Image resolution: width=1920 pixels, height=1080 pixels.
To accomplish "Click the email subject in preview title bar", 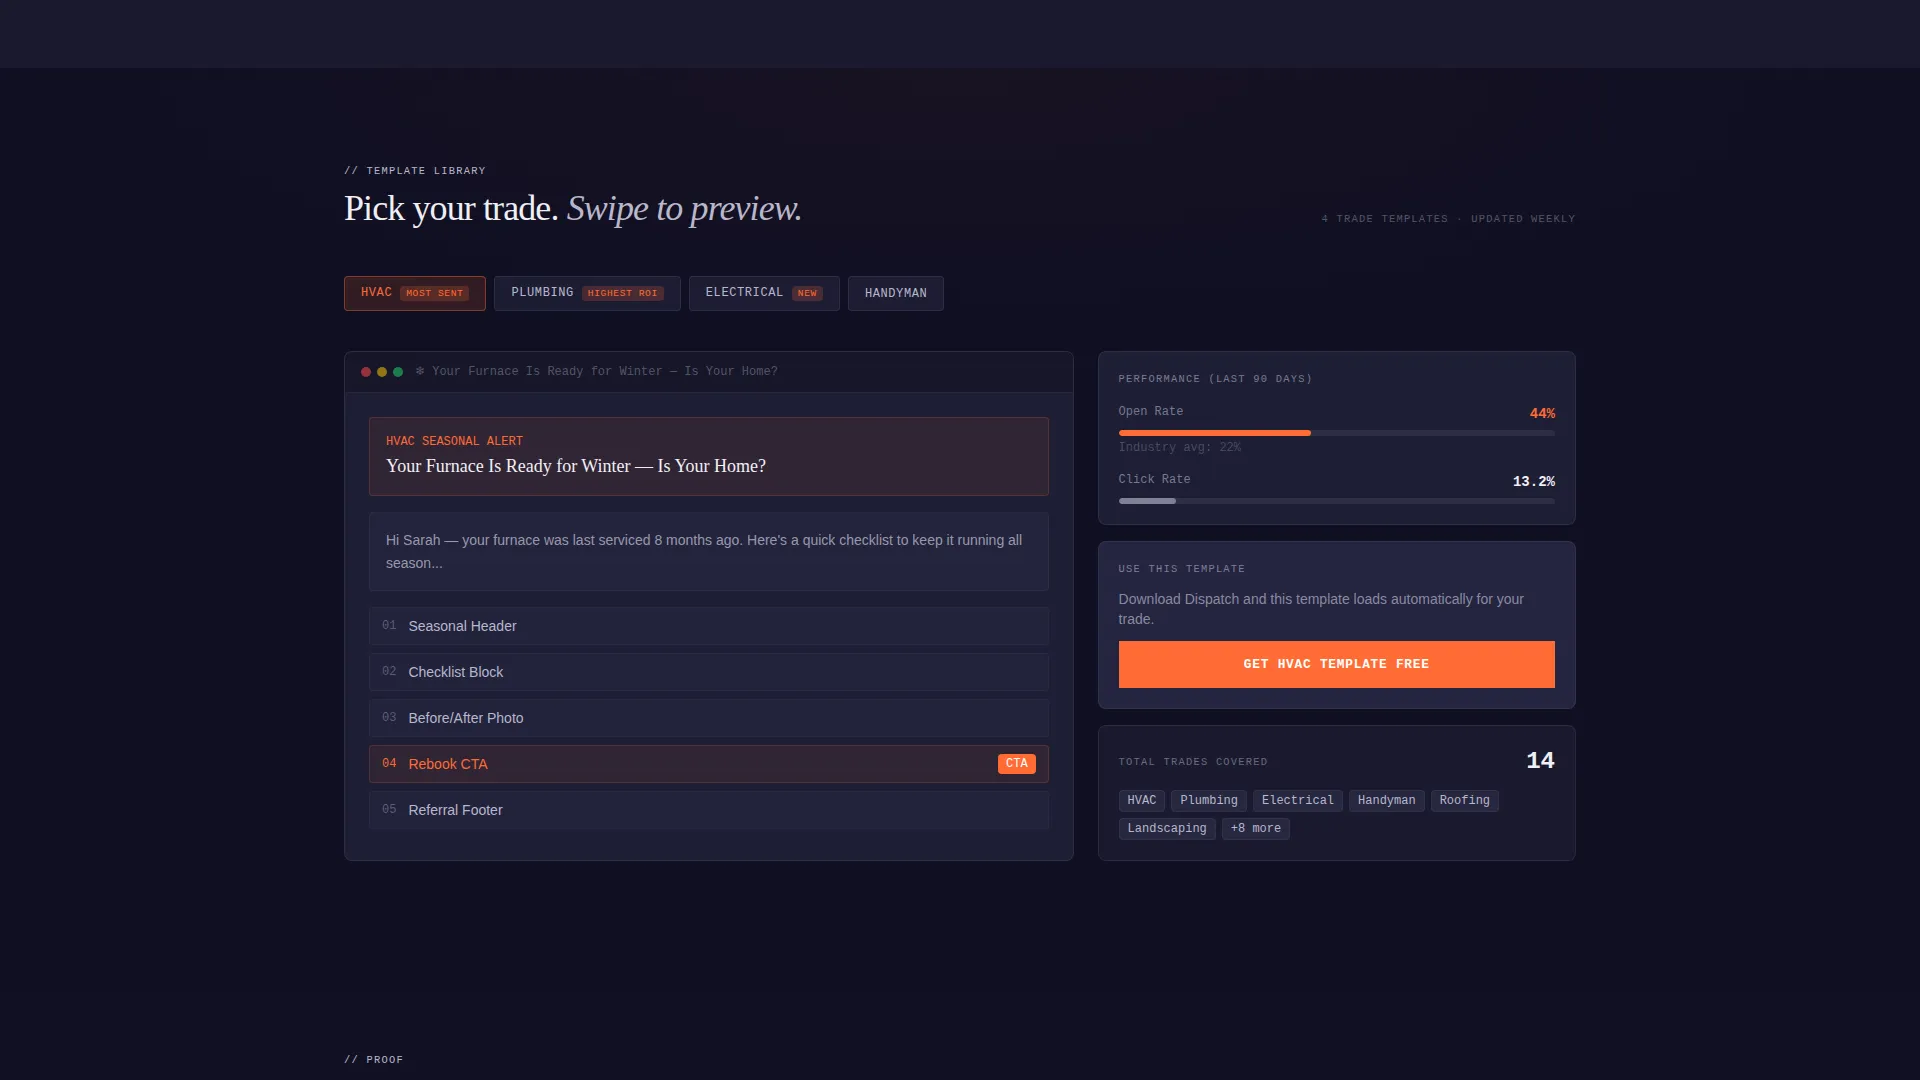I will [604, 371].
